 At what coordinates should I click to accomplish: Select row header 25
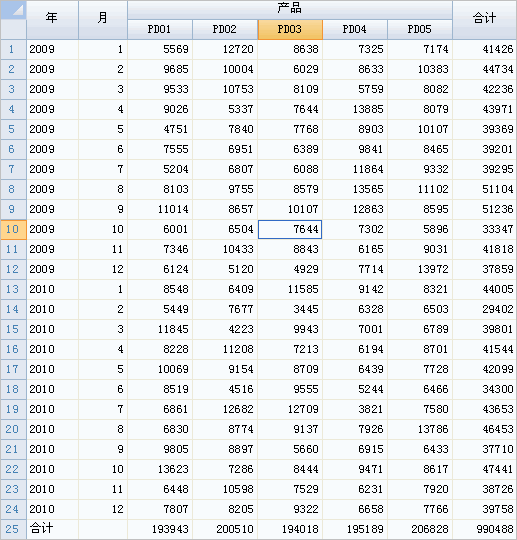13,529
